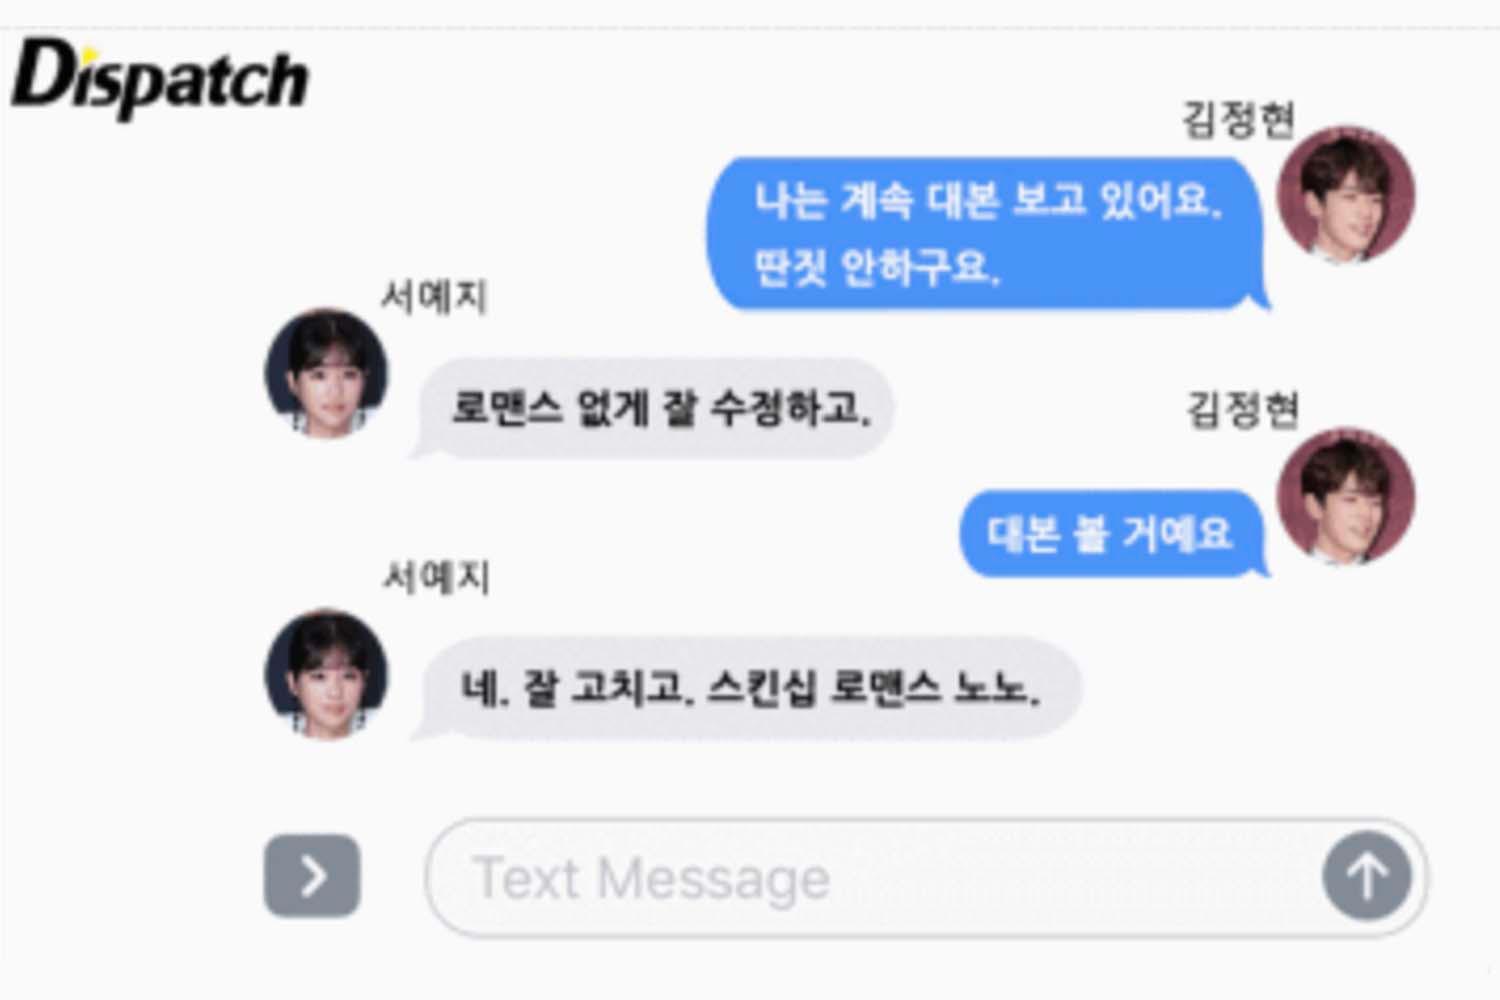The height and width of the screenshot is (1000, 1500).
Task: Click the yellow star on the Dispatch logo
Action: pos(88,54)
